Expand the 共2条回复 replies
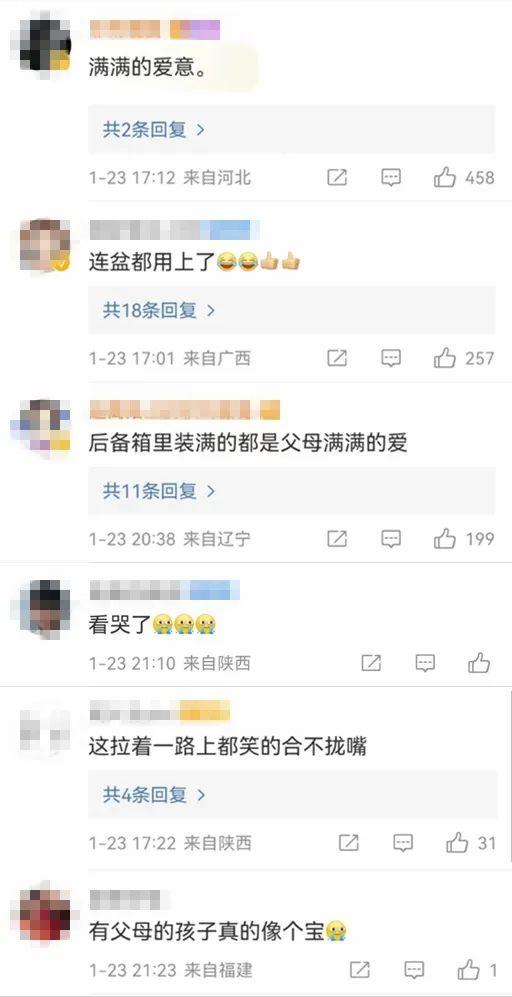This screenshot has height=997, width=512. click(x=153, y=130)
